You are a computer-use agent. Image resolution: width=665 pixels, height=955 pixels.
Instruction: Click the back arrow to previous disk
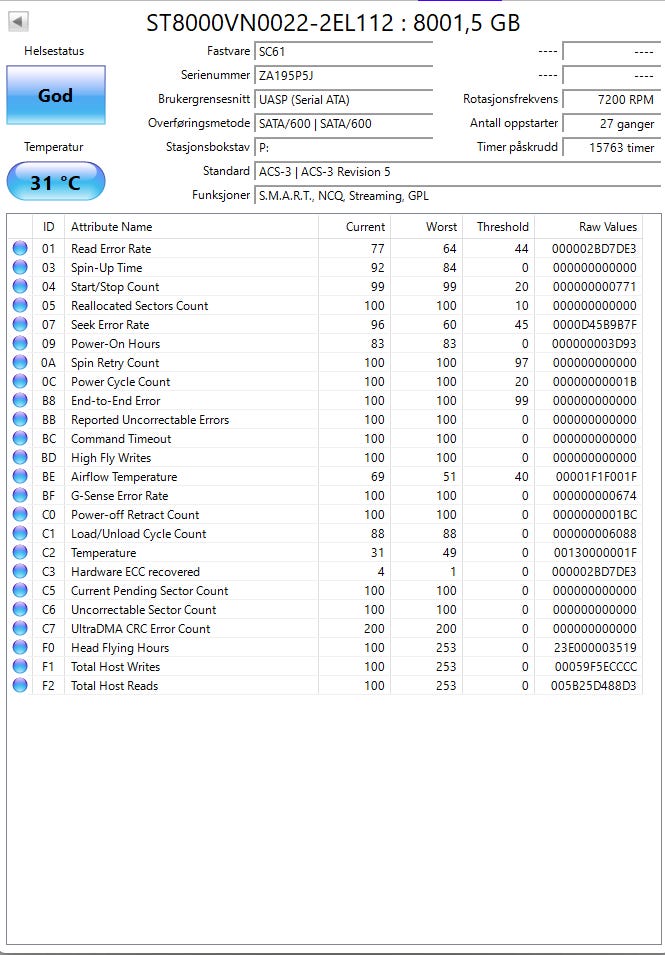18,22
